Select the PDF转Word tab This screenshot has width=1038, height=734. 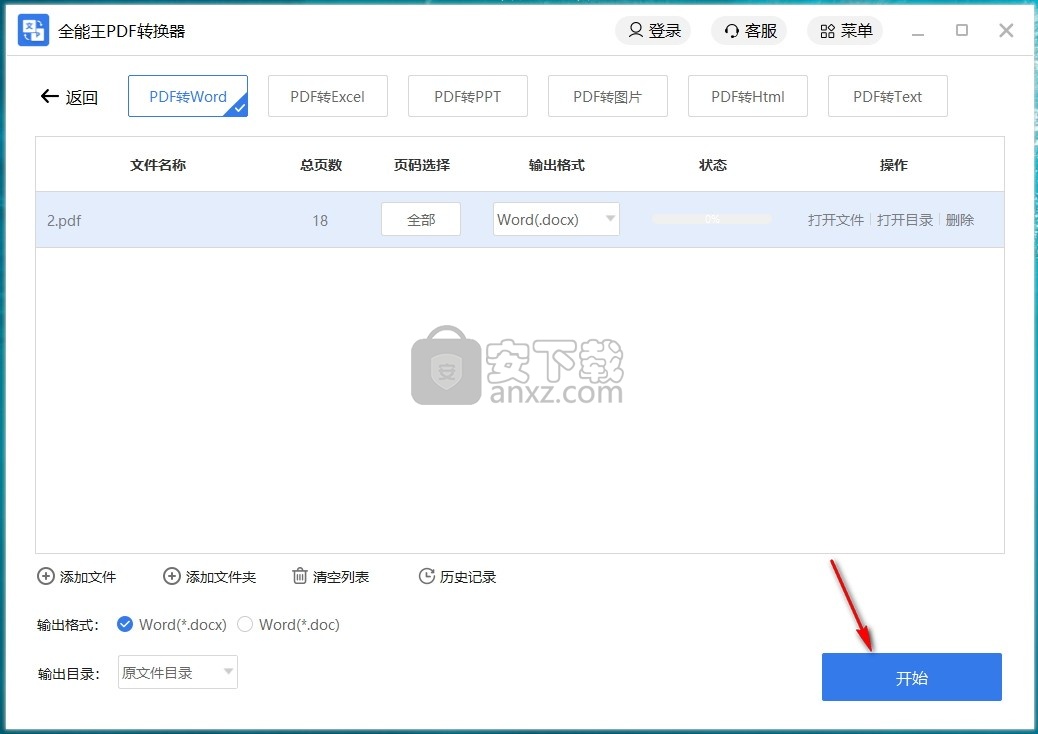tap(188, 97)
